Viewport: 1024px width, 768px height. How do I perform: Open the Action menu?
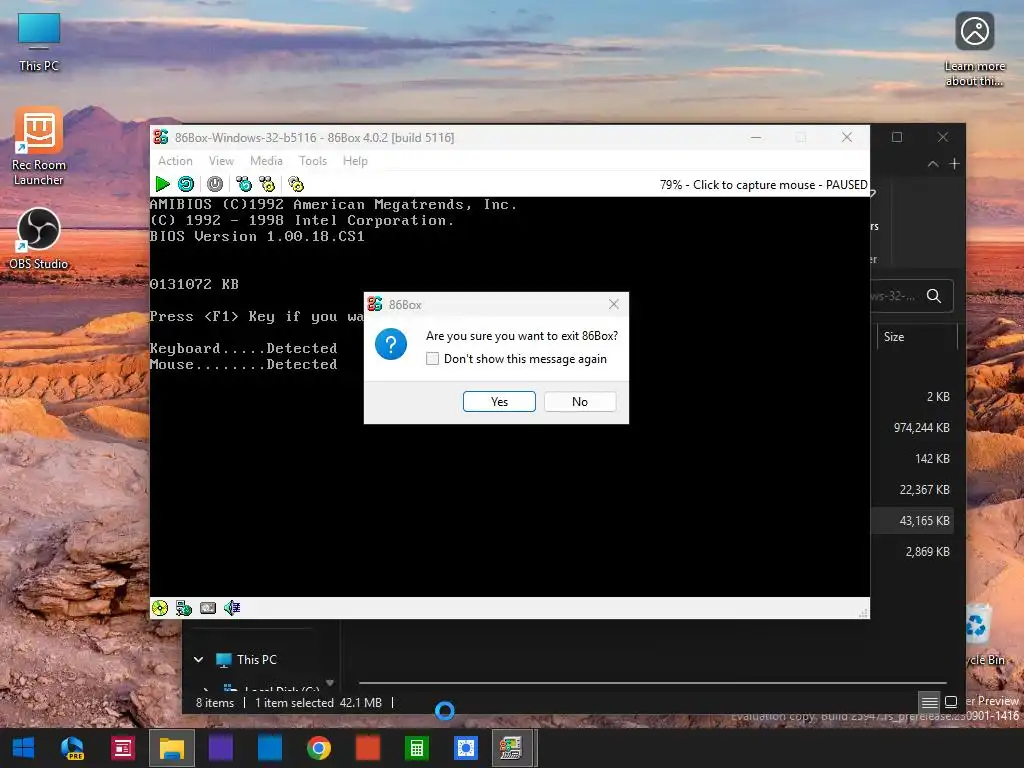pos(175,161)
